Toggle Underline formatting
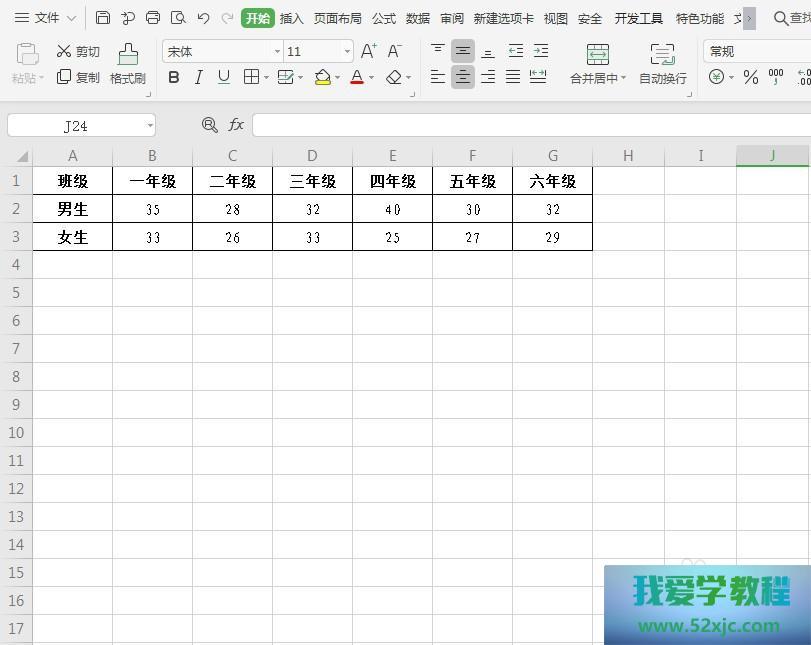Viewport: 811px width, 645px height. [x=223, y=77]
